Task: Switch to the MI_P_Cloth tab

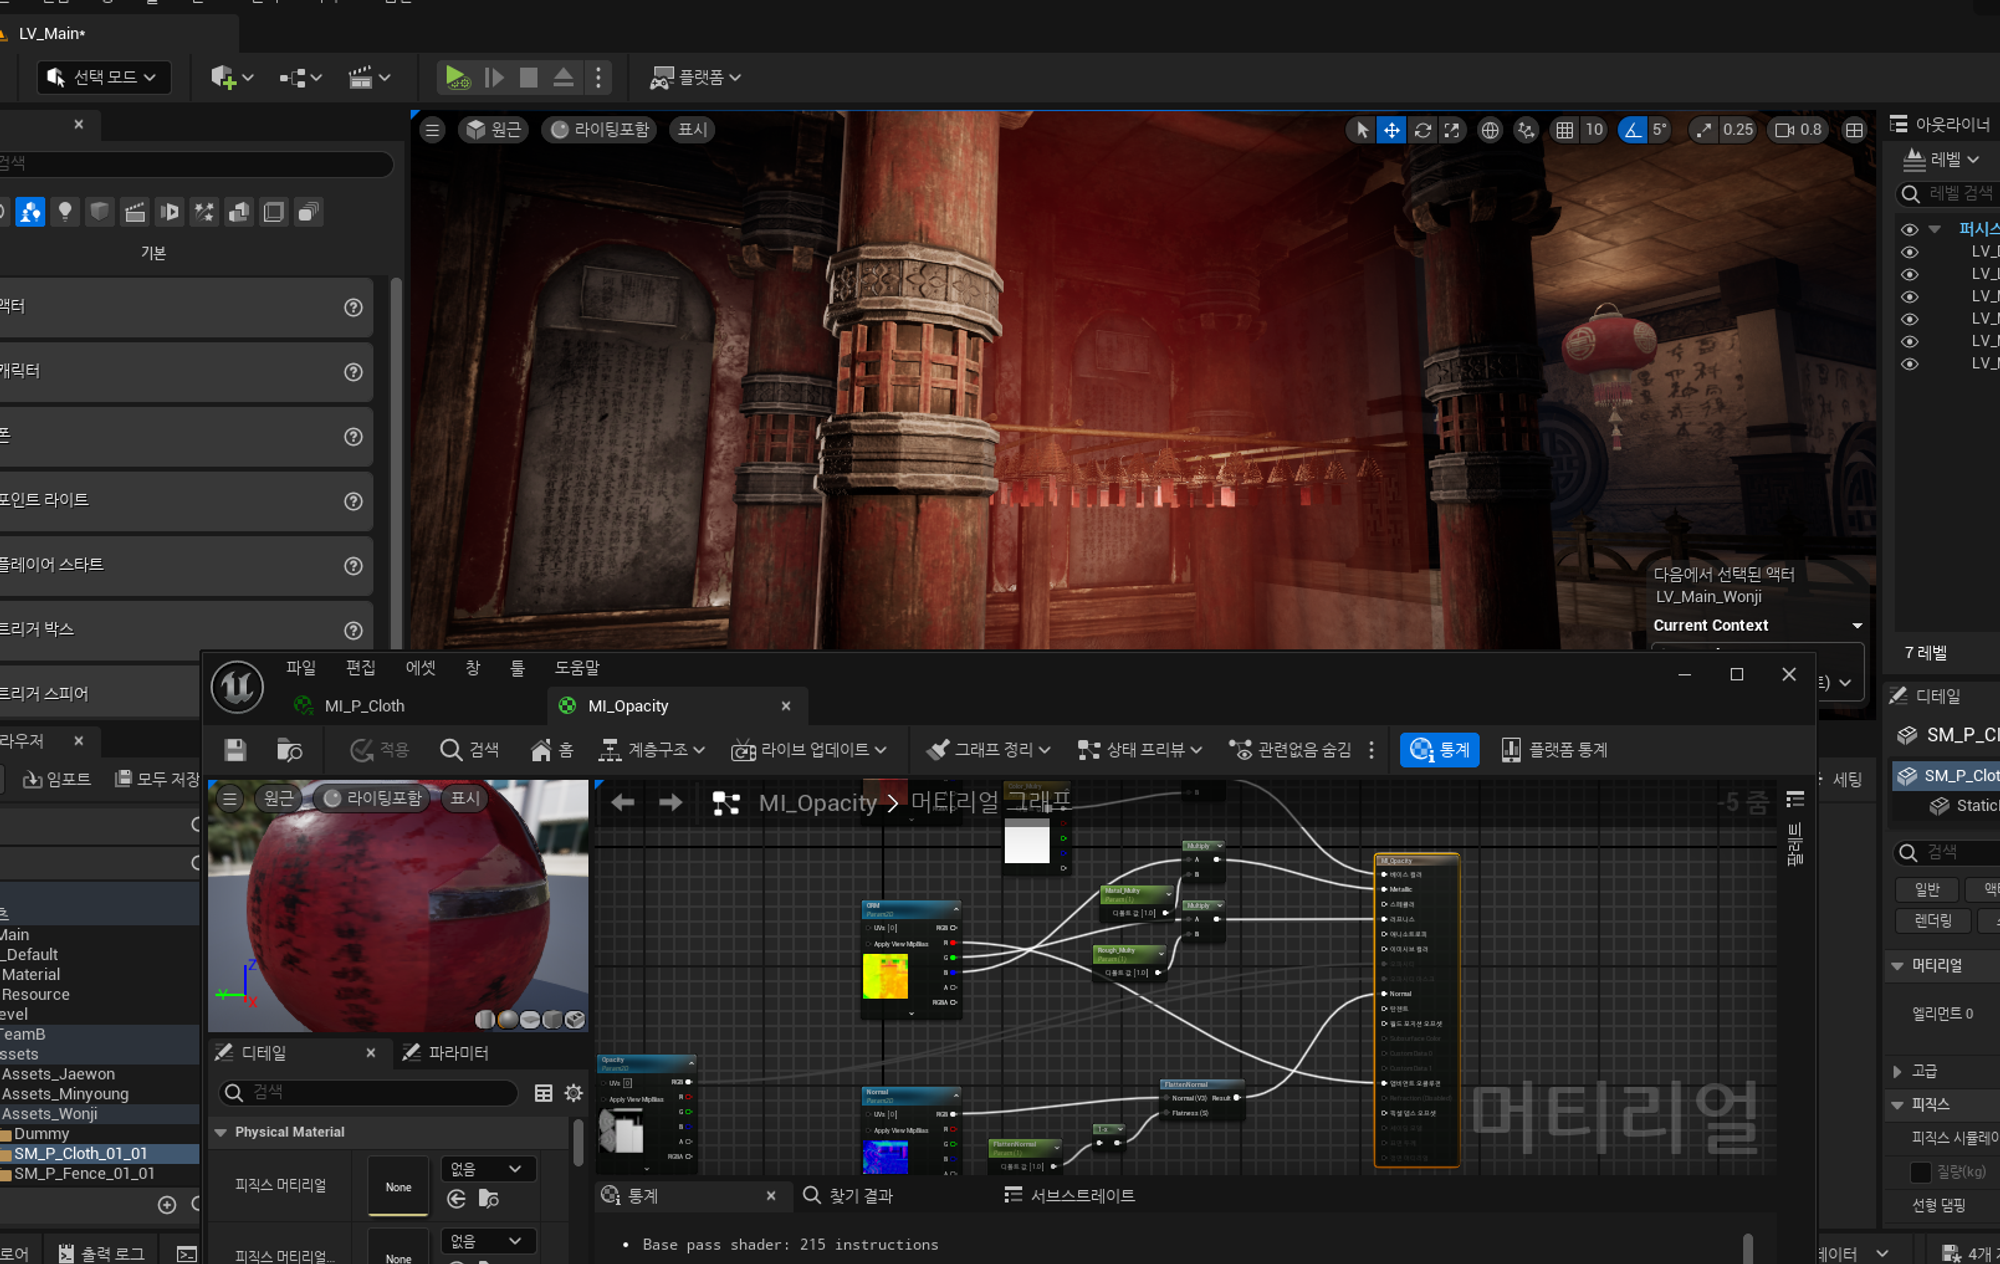Action: point(364,706)
